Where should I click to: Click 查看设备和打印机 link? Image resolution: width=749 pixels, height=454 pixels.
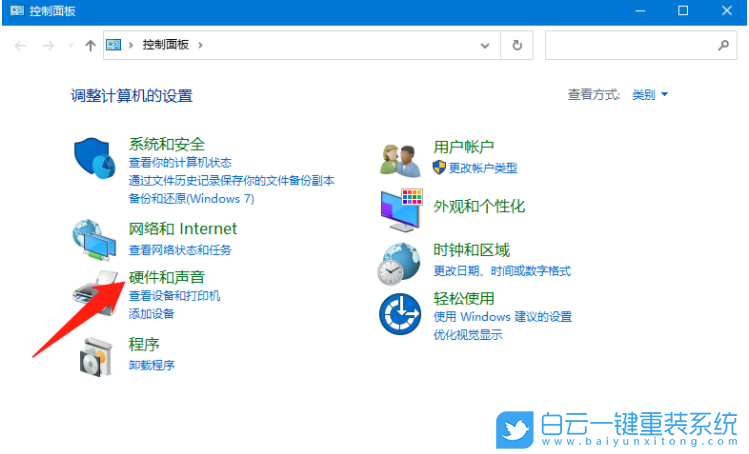174,296
